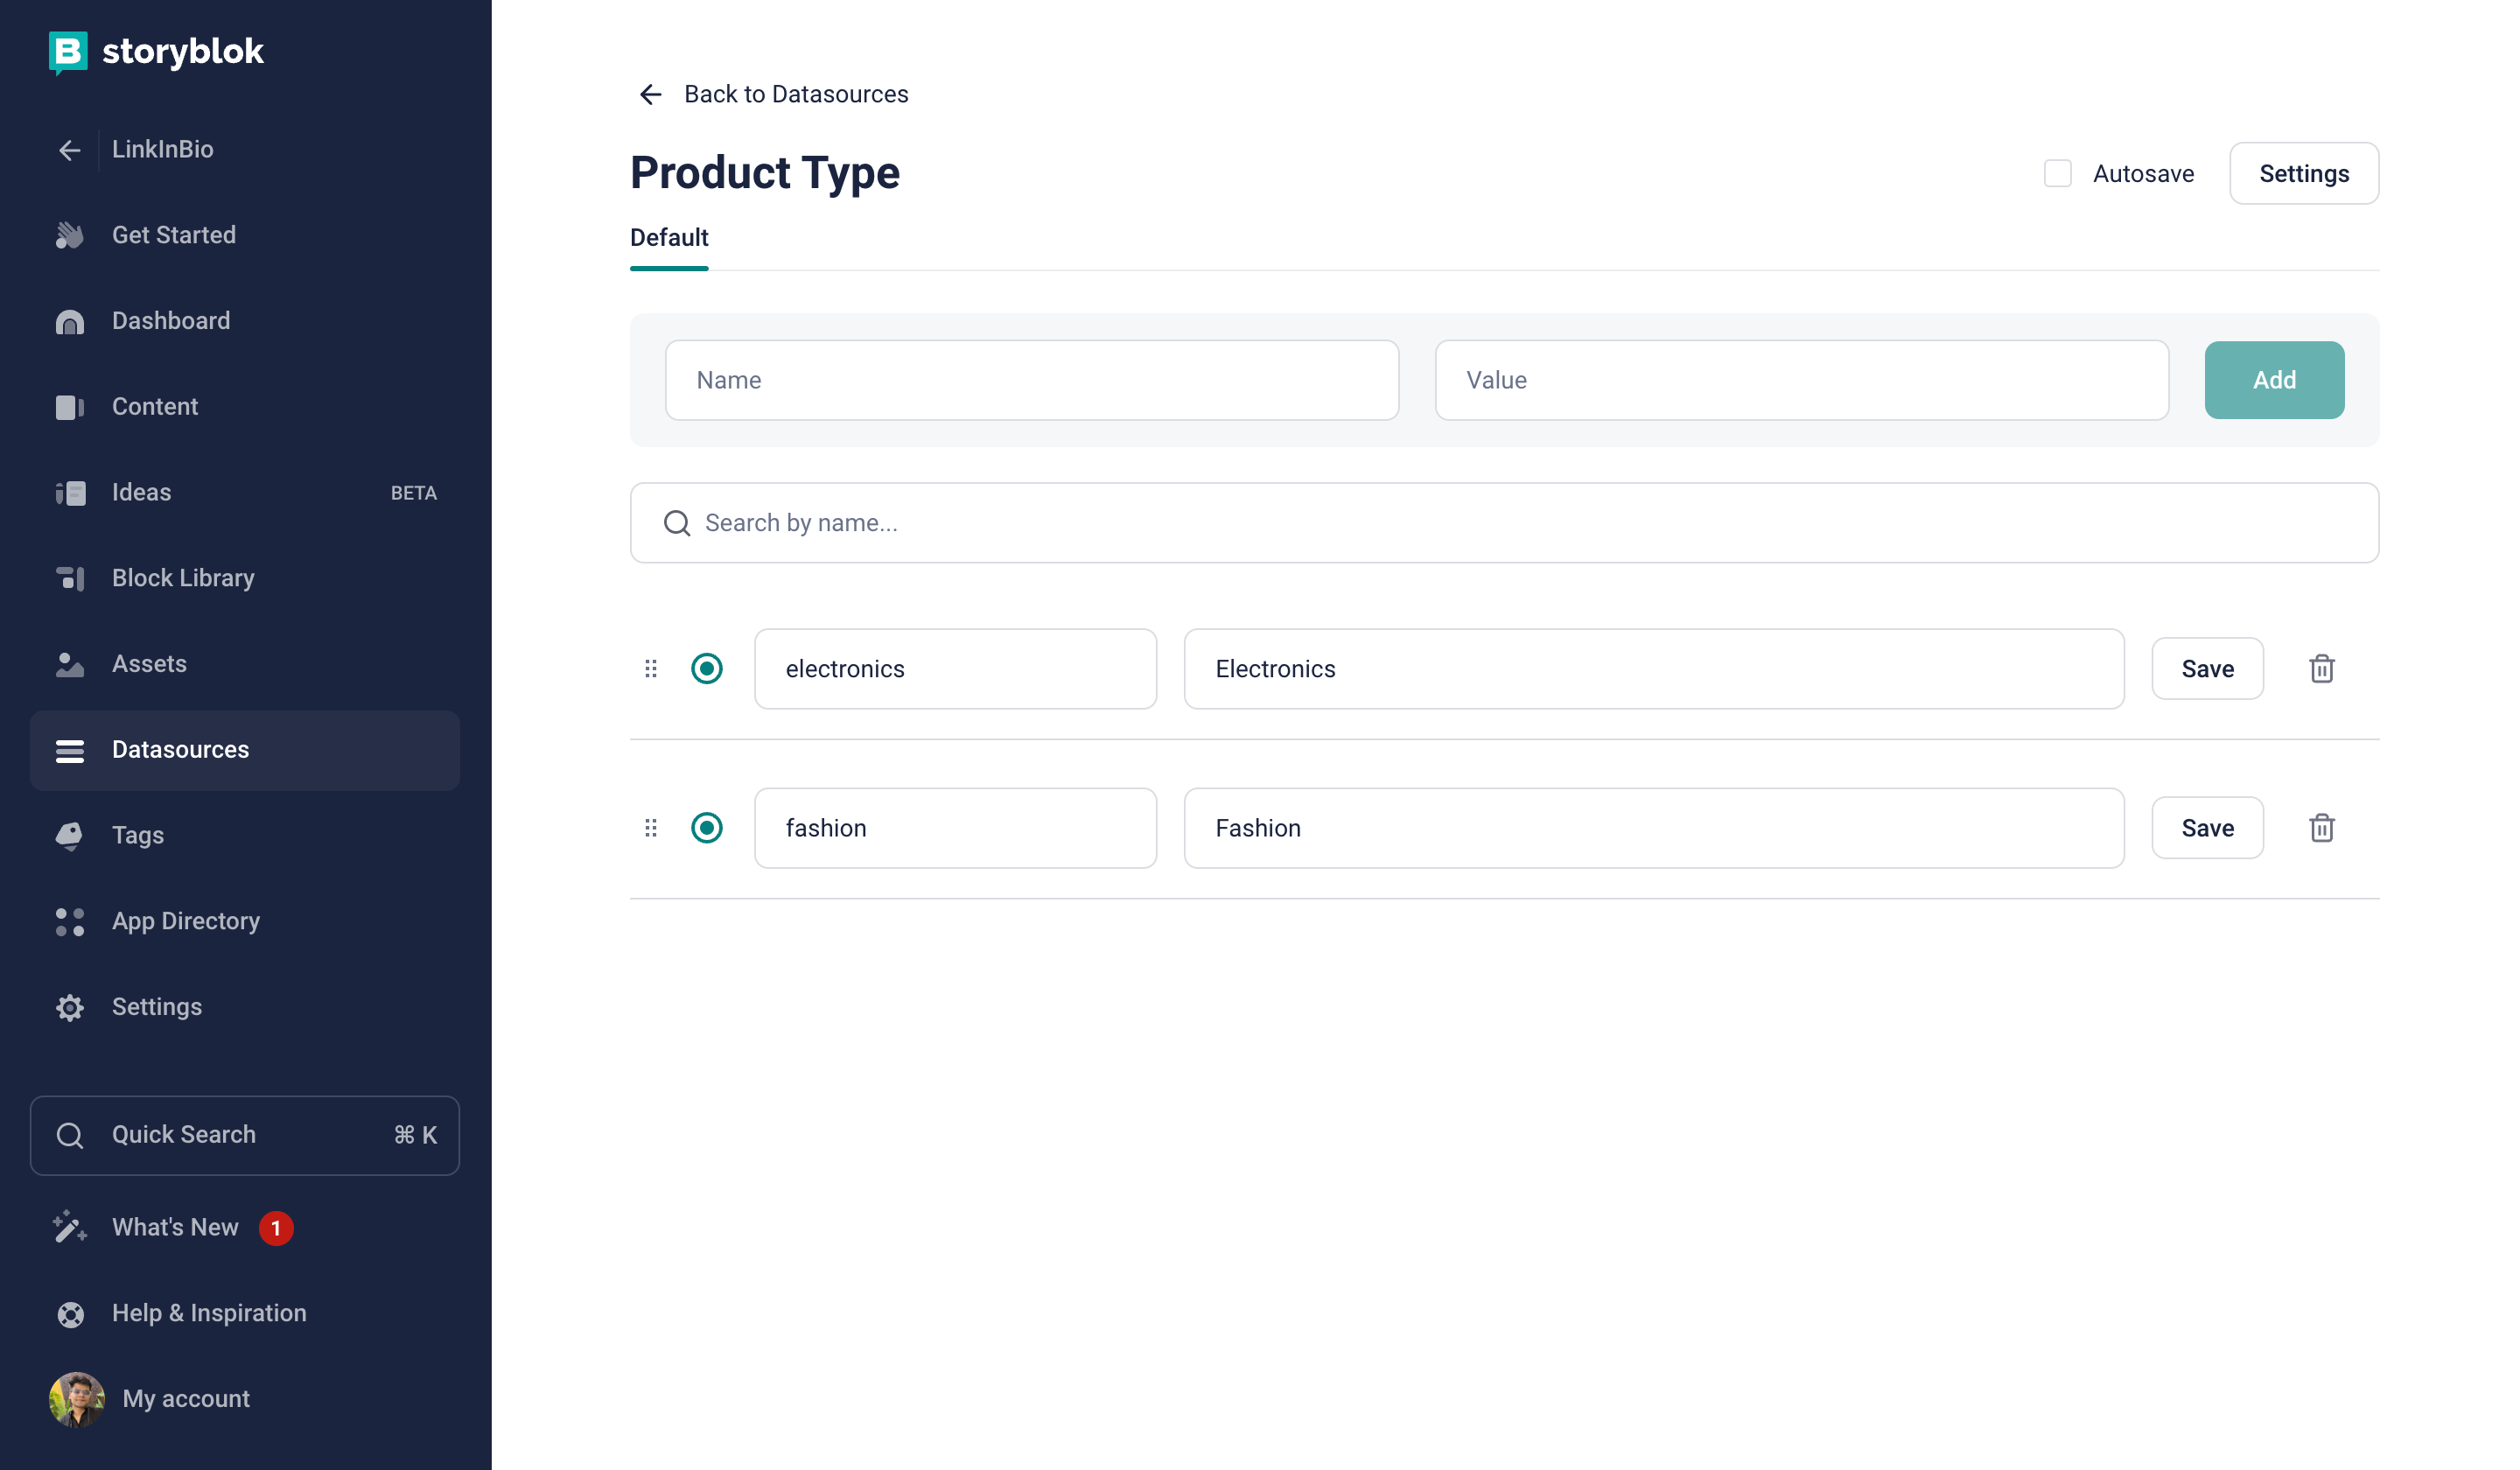Delete the electronics entry with trash icon

click(2321, 669)
